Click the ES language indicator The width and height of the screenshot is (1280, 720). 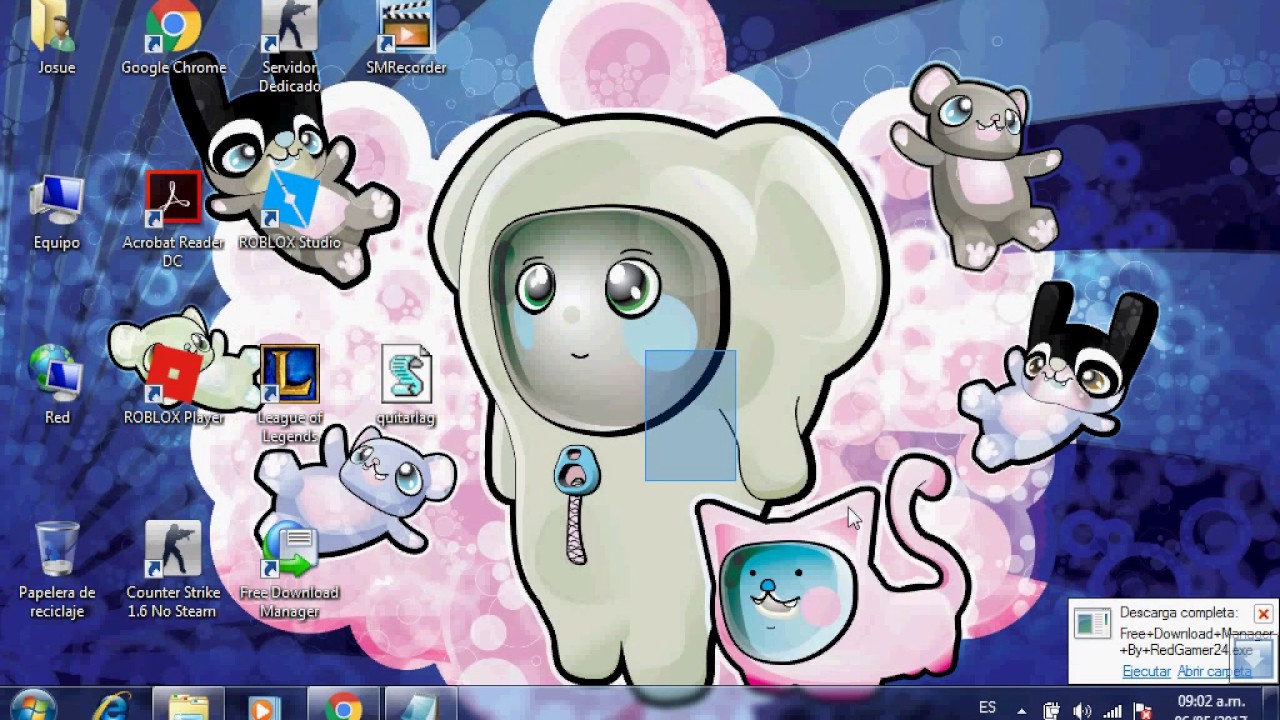coord(987,708)
